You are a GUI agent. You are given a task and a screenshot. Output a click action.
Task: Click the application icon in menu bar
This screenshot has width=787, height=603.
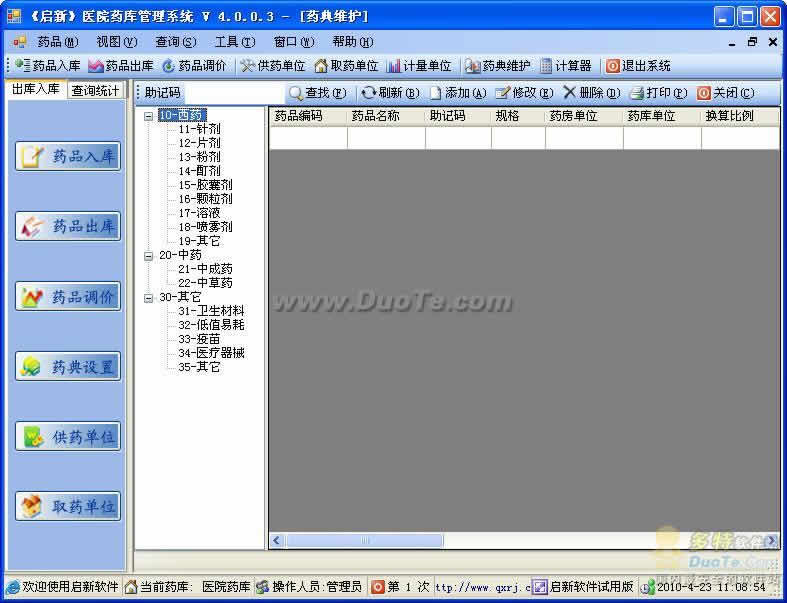pyautogui.click(x=20, y=42)
